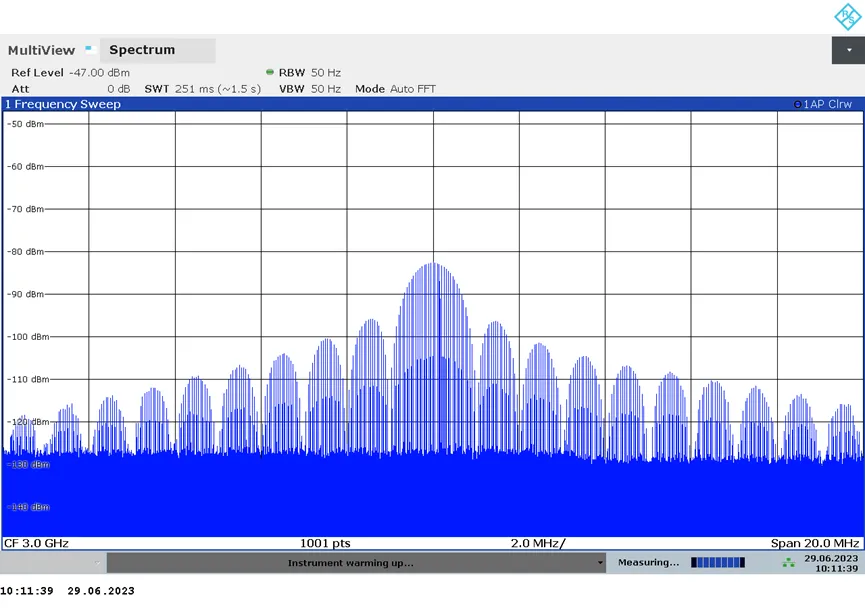Click the Att 0 dB setting

click(70, 89)
